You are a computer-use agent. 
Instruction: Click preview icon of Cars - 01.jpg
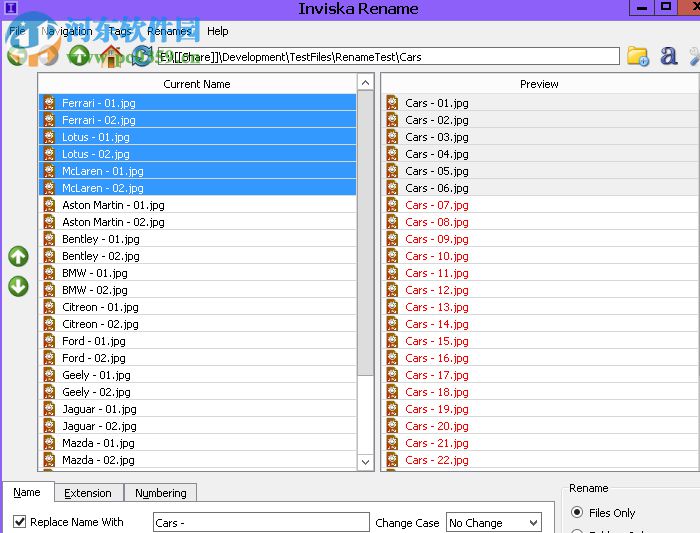tap(392, 103)
